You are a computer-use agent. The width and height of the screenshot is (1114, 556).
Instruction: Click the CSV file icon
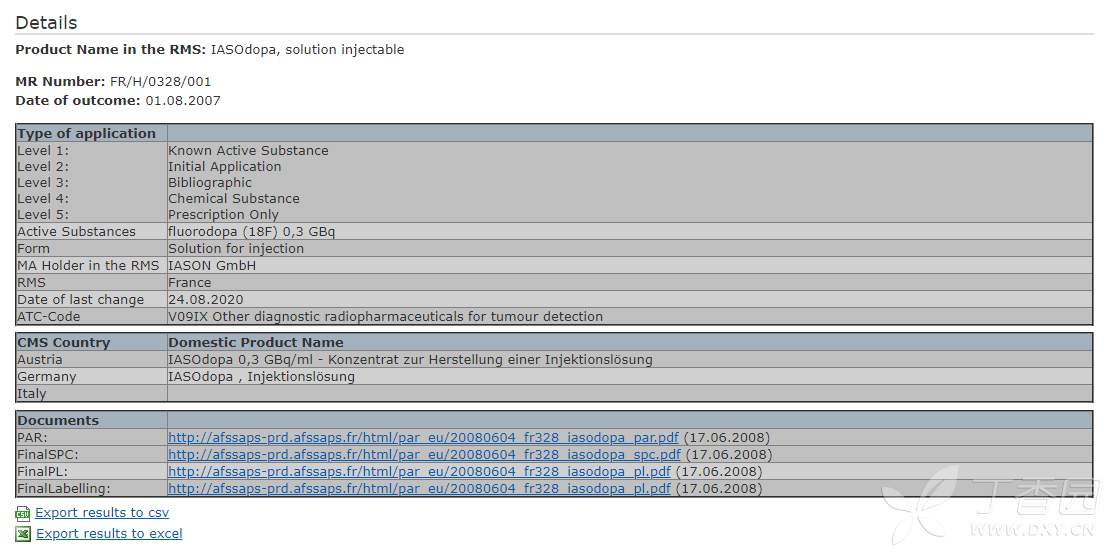(23, 513)
